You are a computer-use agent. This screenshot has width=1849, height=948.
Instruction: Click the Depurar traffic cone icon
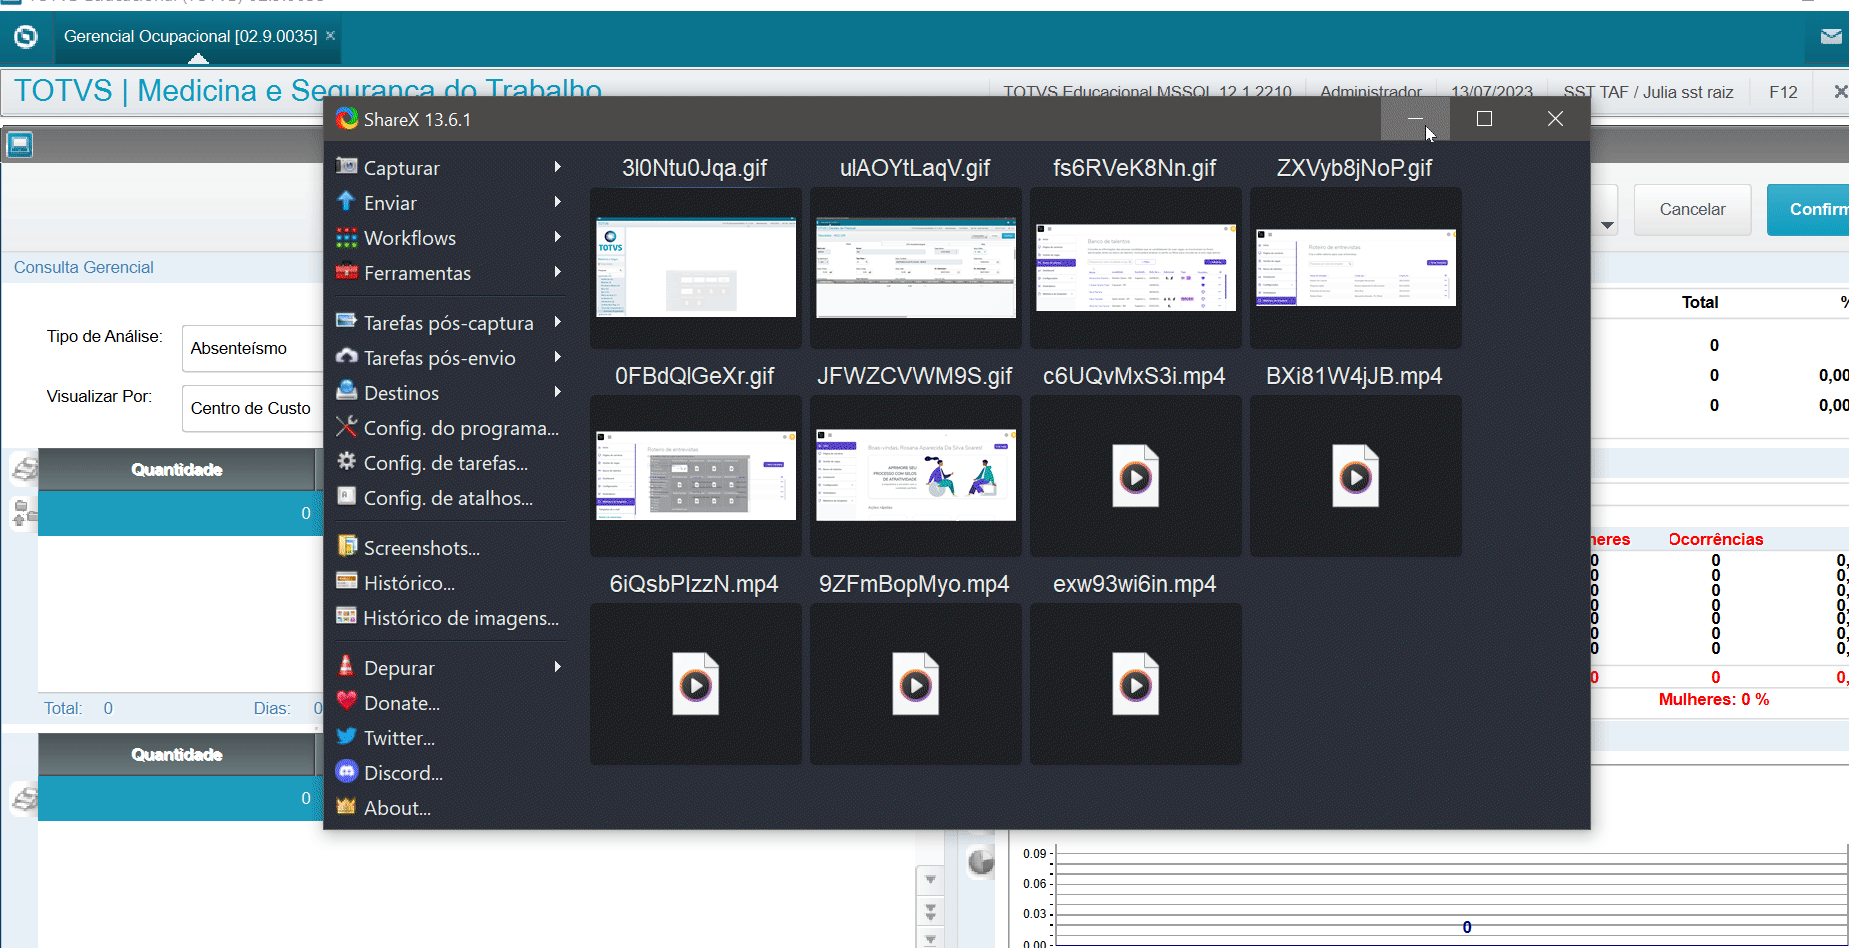coord(347,666)
